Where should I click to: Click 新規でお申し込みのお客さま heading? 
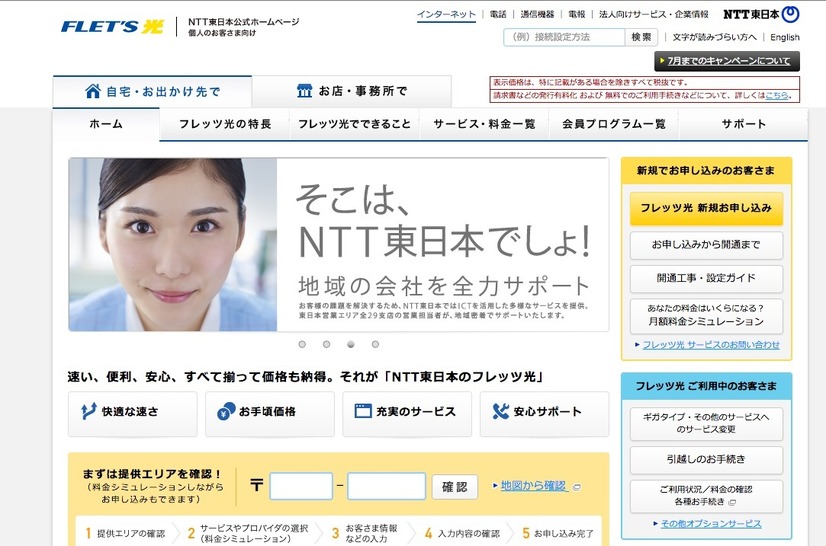pyautogui.click(x=706, y=171)
